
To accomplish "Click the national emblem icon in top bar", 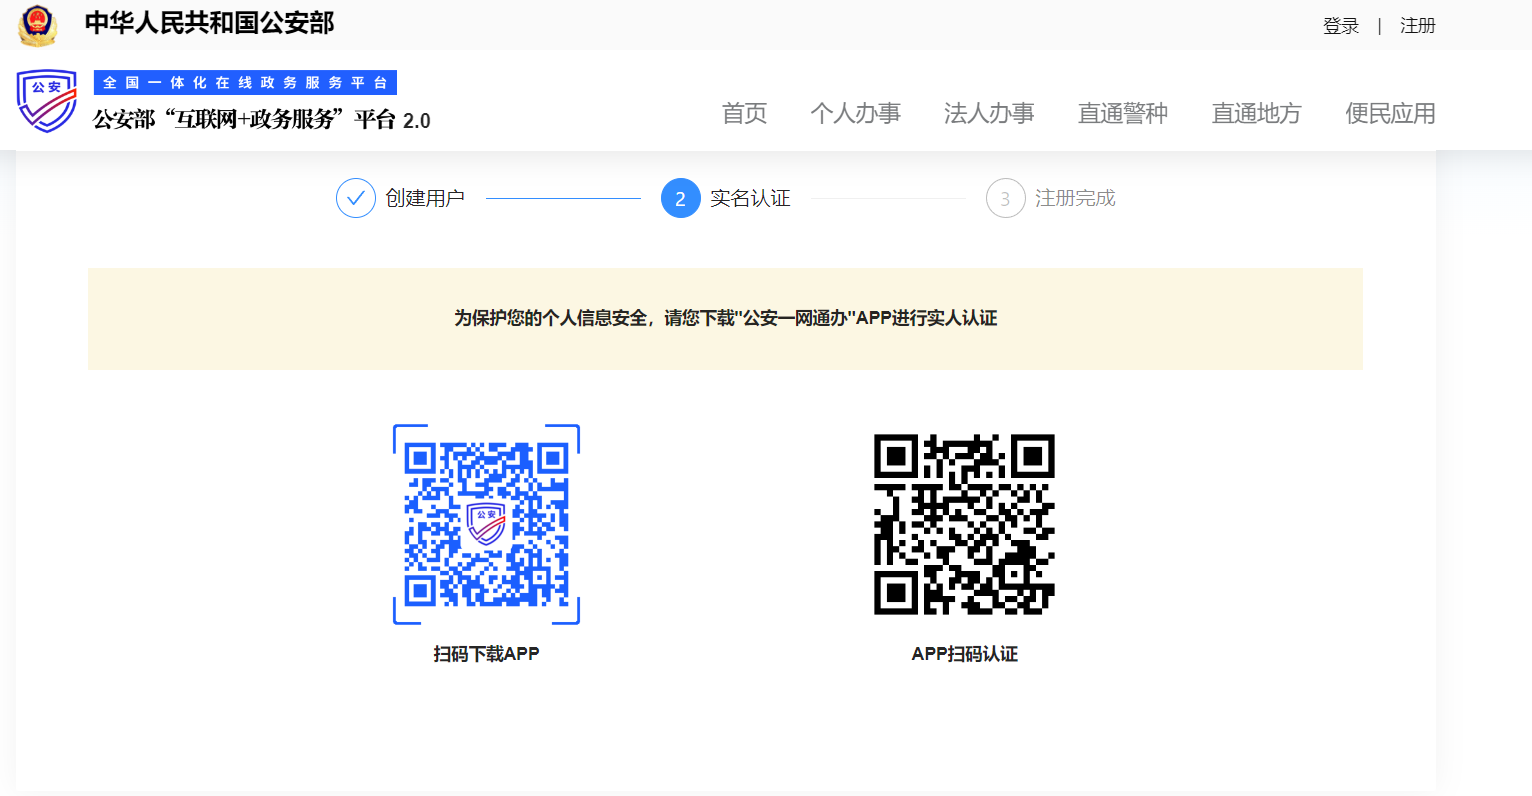I will [38, 24].
